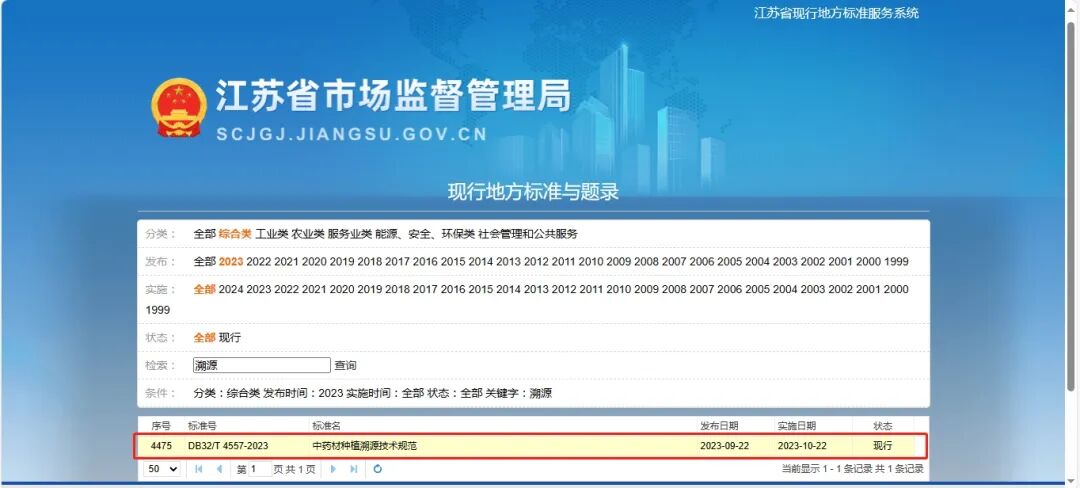Select 2010 in the 发布 year row
This screenshot has height=488, width=1080.
pyautogui.click(x=591, y=262)
